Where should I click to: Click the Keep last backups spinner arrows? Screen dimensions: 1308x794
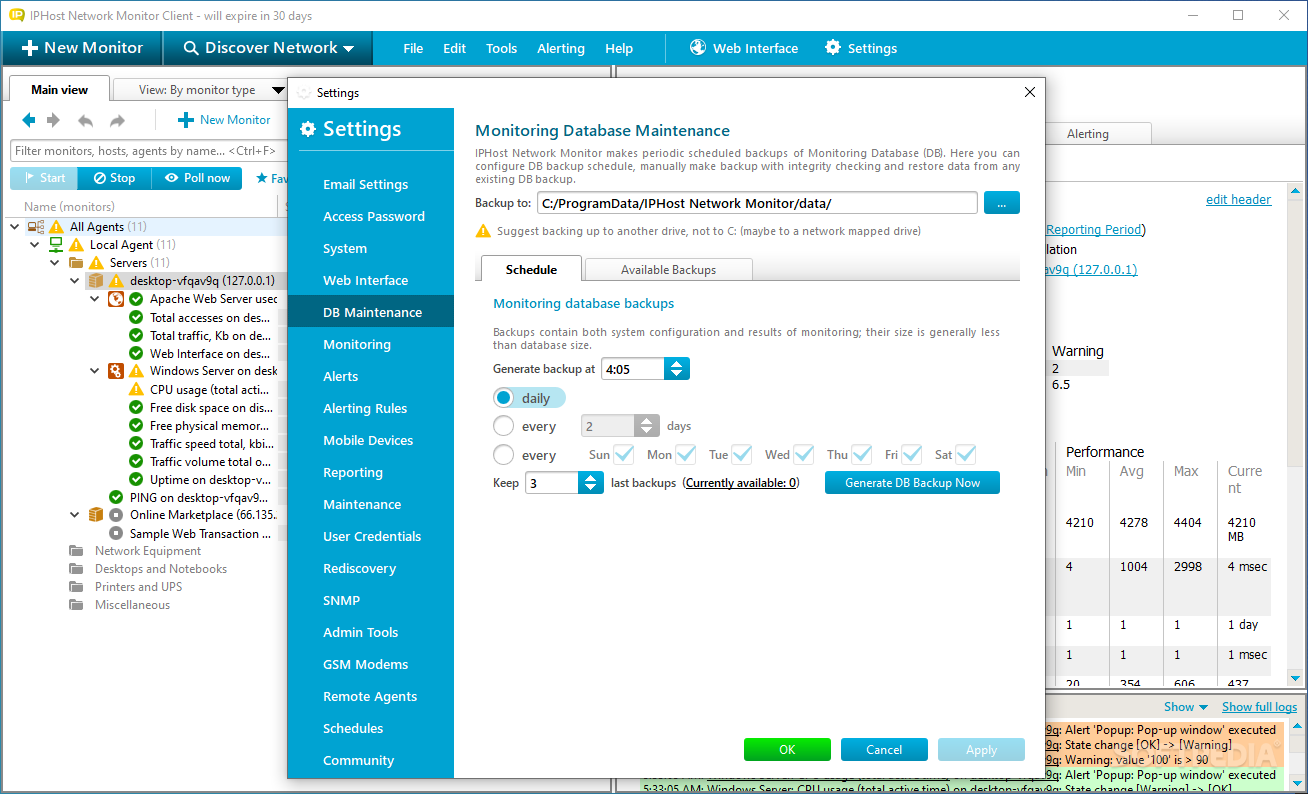(x=591, y=483)
